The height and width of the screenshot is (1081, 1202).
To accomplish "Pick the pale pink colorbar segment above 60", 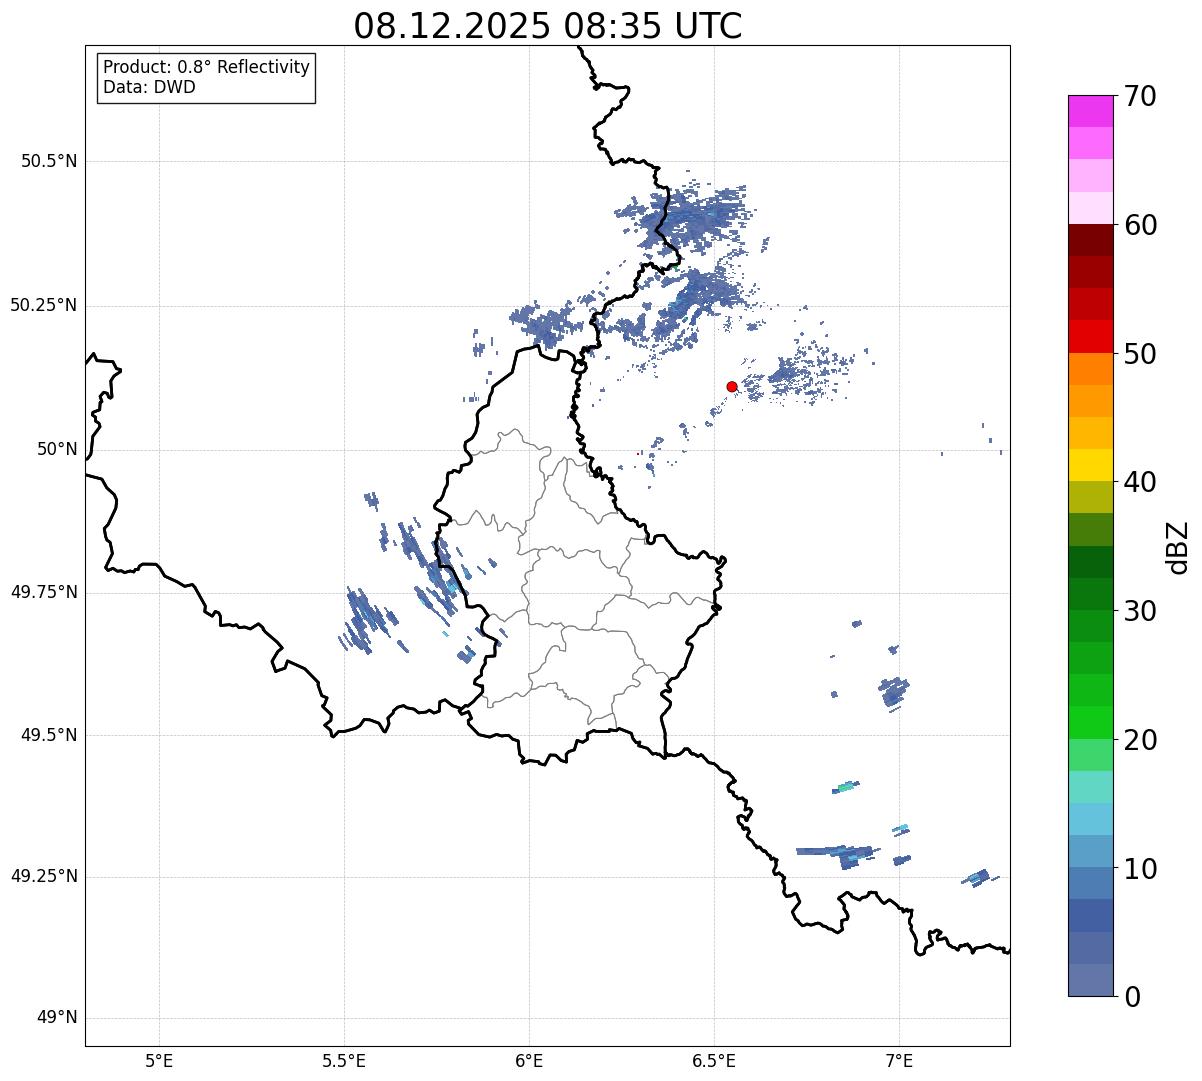I will [x=1091, y=208].
